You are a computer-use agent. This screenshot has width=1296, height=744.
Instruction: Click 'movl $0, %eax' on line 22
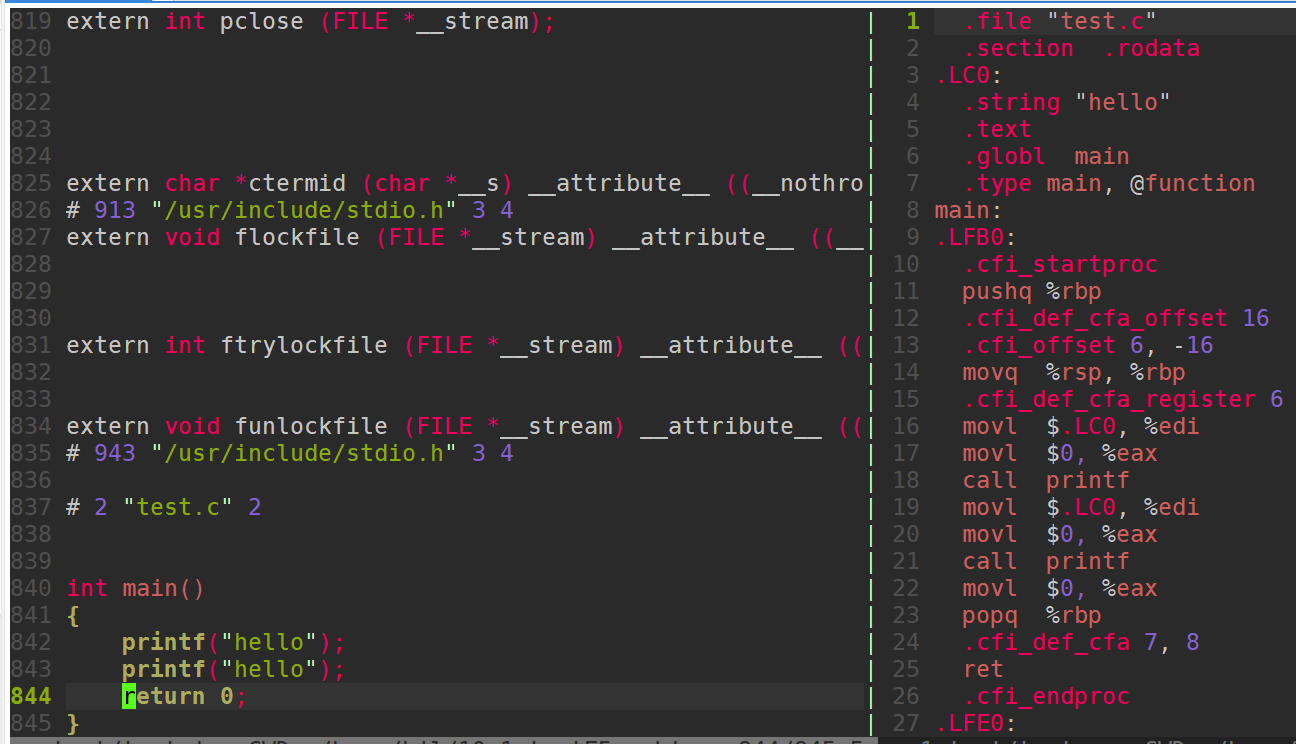(x=1060, y=588)
